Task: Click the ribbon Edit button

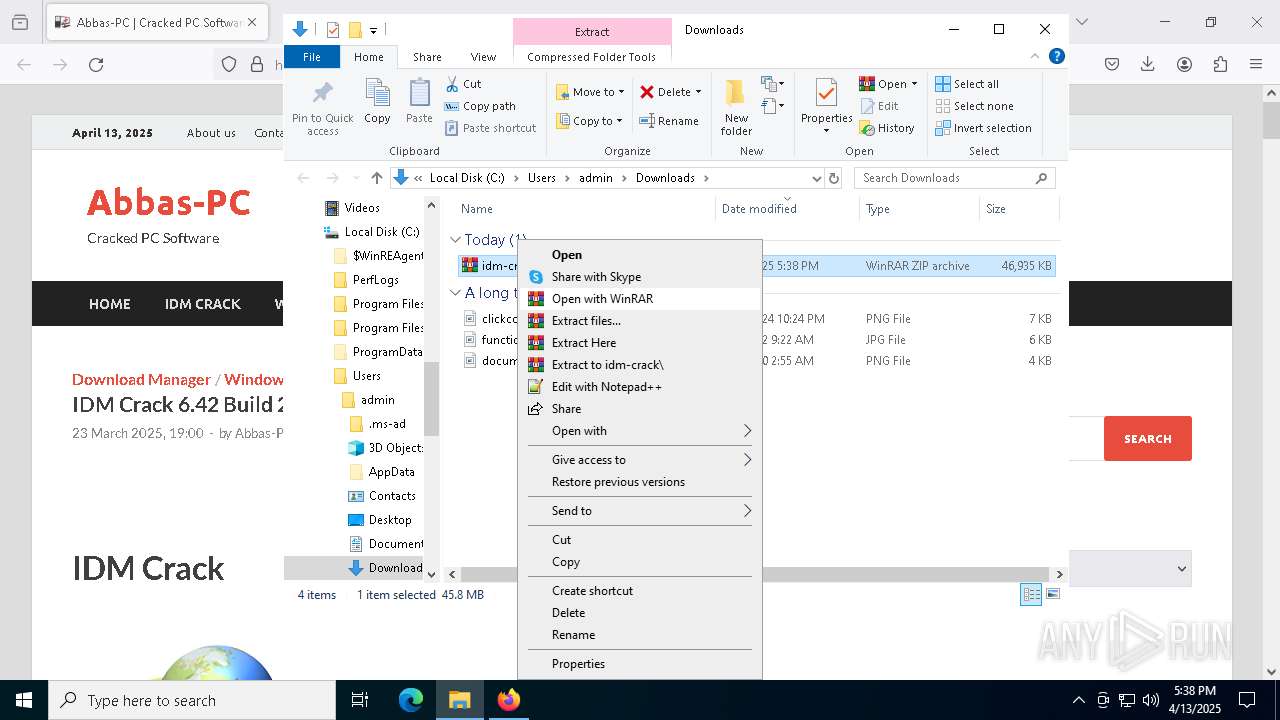Action: [879, 106]
